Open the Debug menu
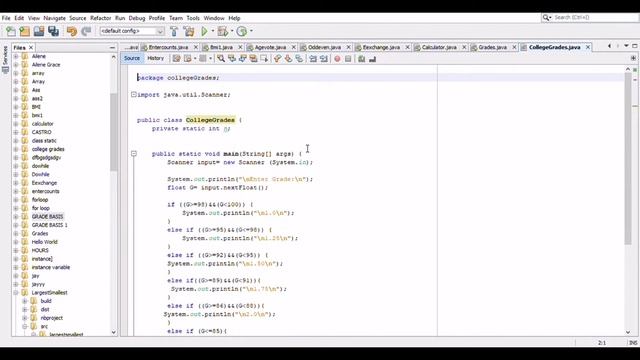 (137, 18)
